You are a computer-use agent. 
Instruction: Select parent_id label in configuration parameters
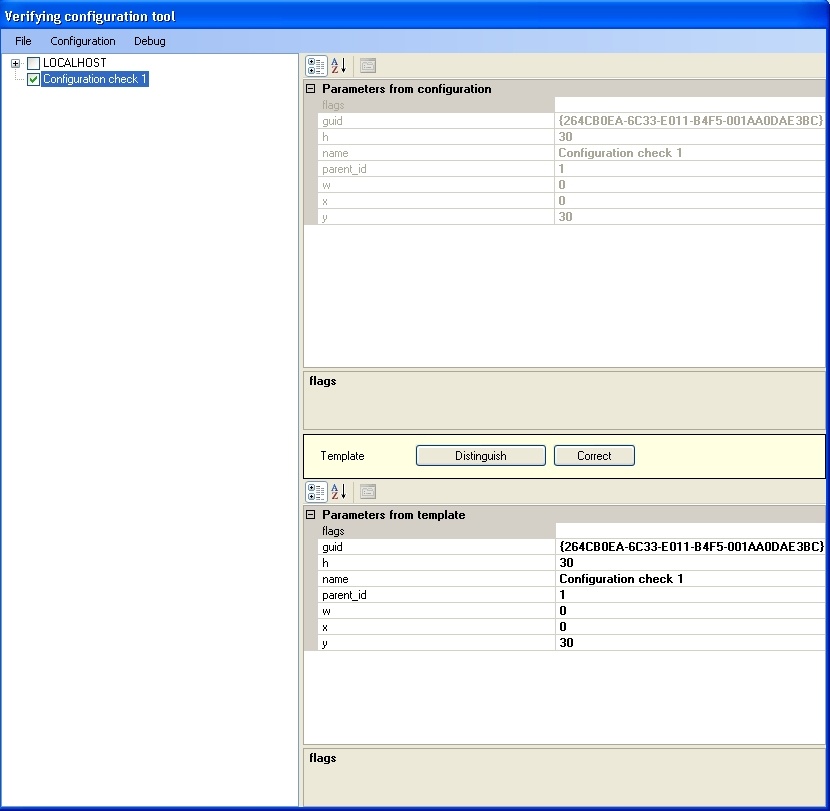point(436,169)
